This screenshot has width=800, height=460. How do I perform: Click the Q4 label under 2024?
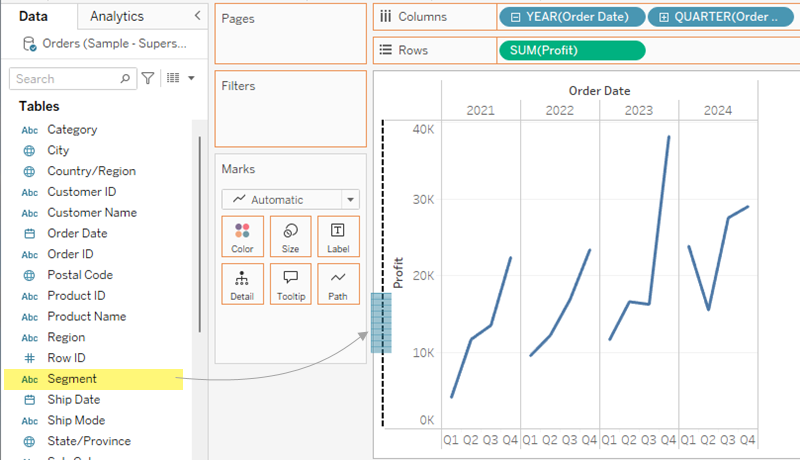747,440
